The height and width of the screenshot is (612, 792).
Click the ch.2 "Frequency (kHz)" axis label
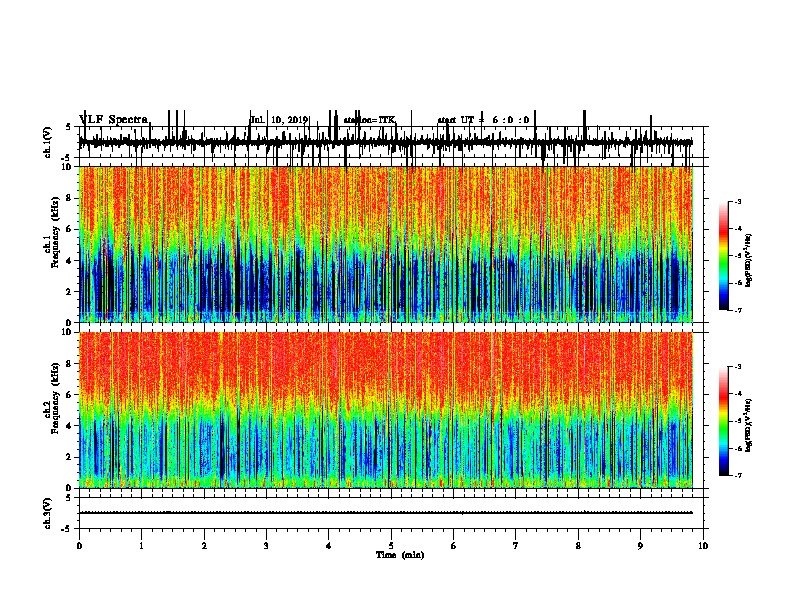click(x=55, y=398)
